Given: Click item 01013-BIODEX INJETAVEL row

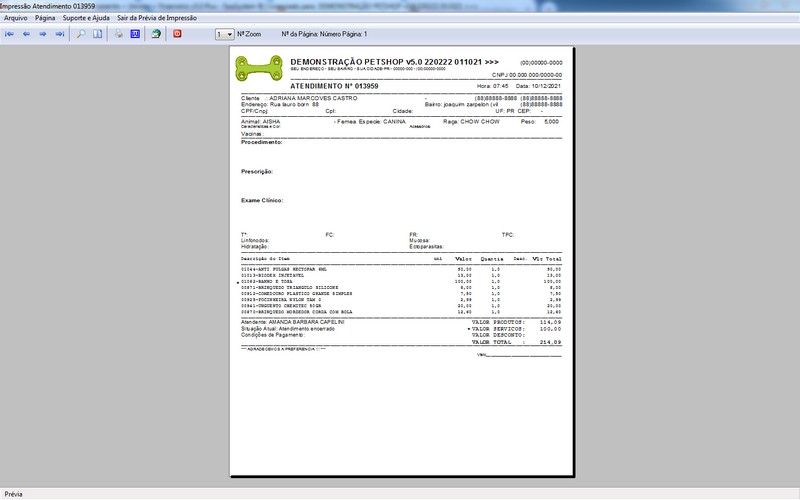Looking at the screenshot, I should (x=401, y=276).
